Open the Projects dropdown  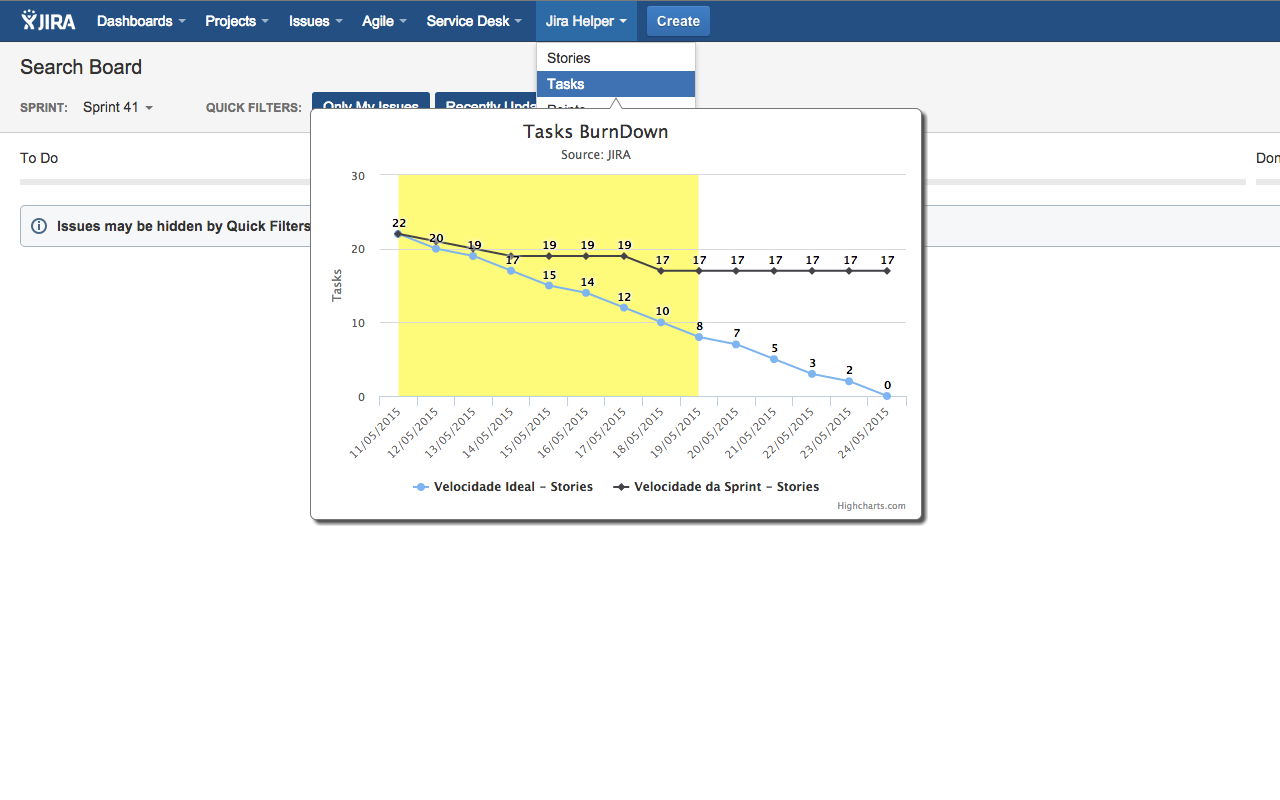237,21
